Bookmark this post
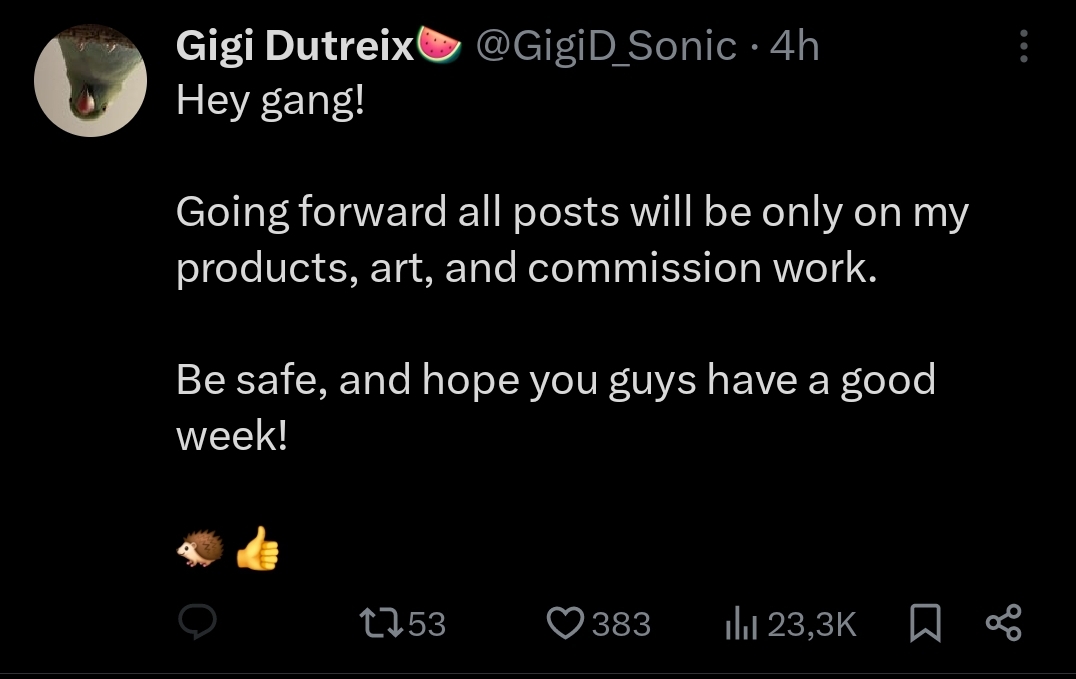The width and height of the screenshot is (1076, 679). [926, 624]
